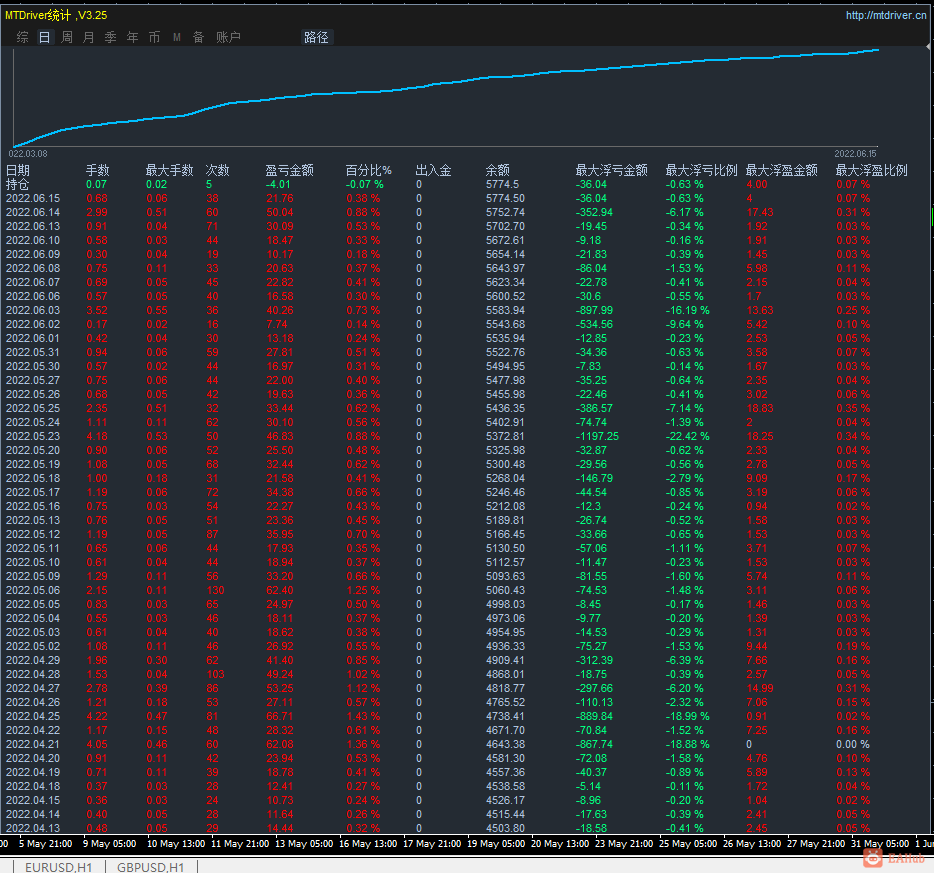Click the 盈亏金额 column header
The image size is (934, 873).
[x=289, y=170]
